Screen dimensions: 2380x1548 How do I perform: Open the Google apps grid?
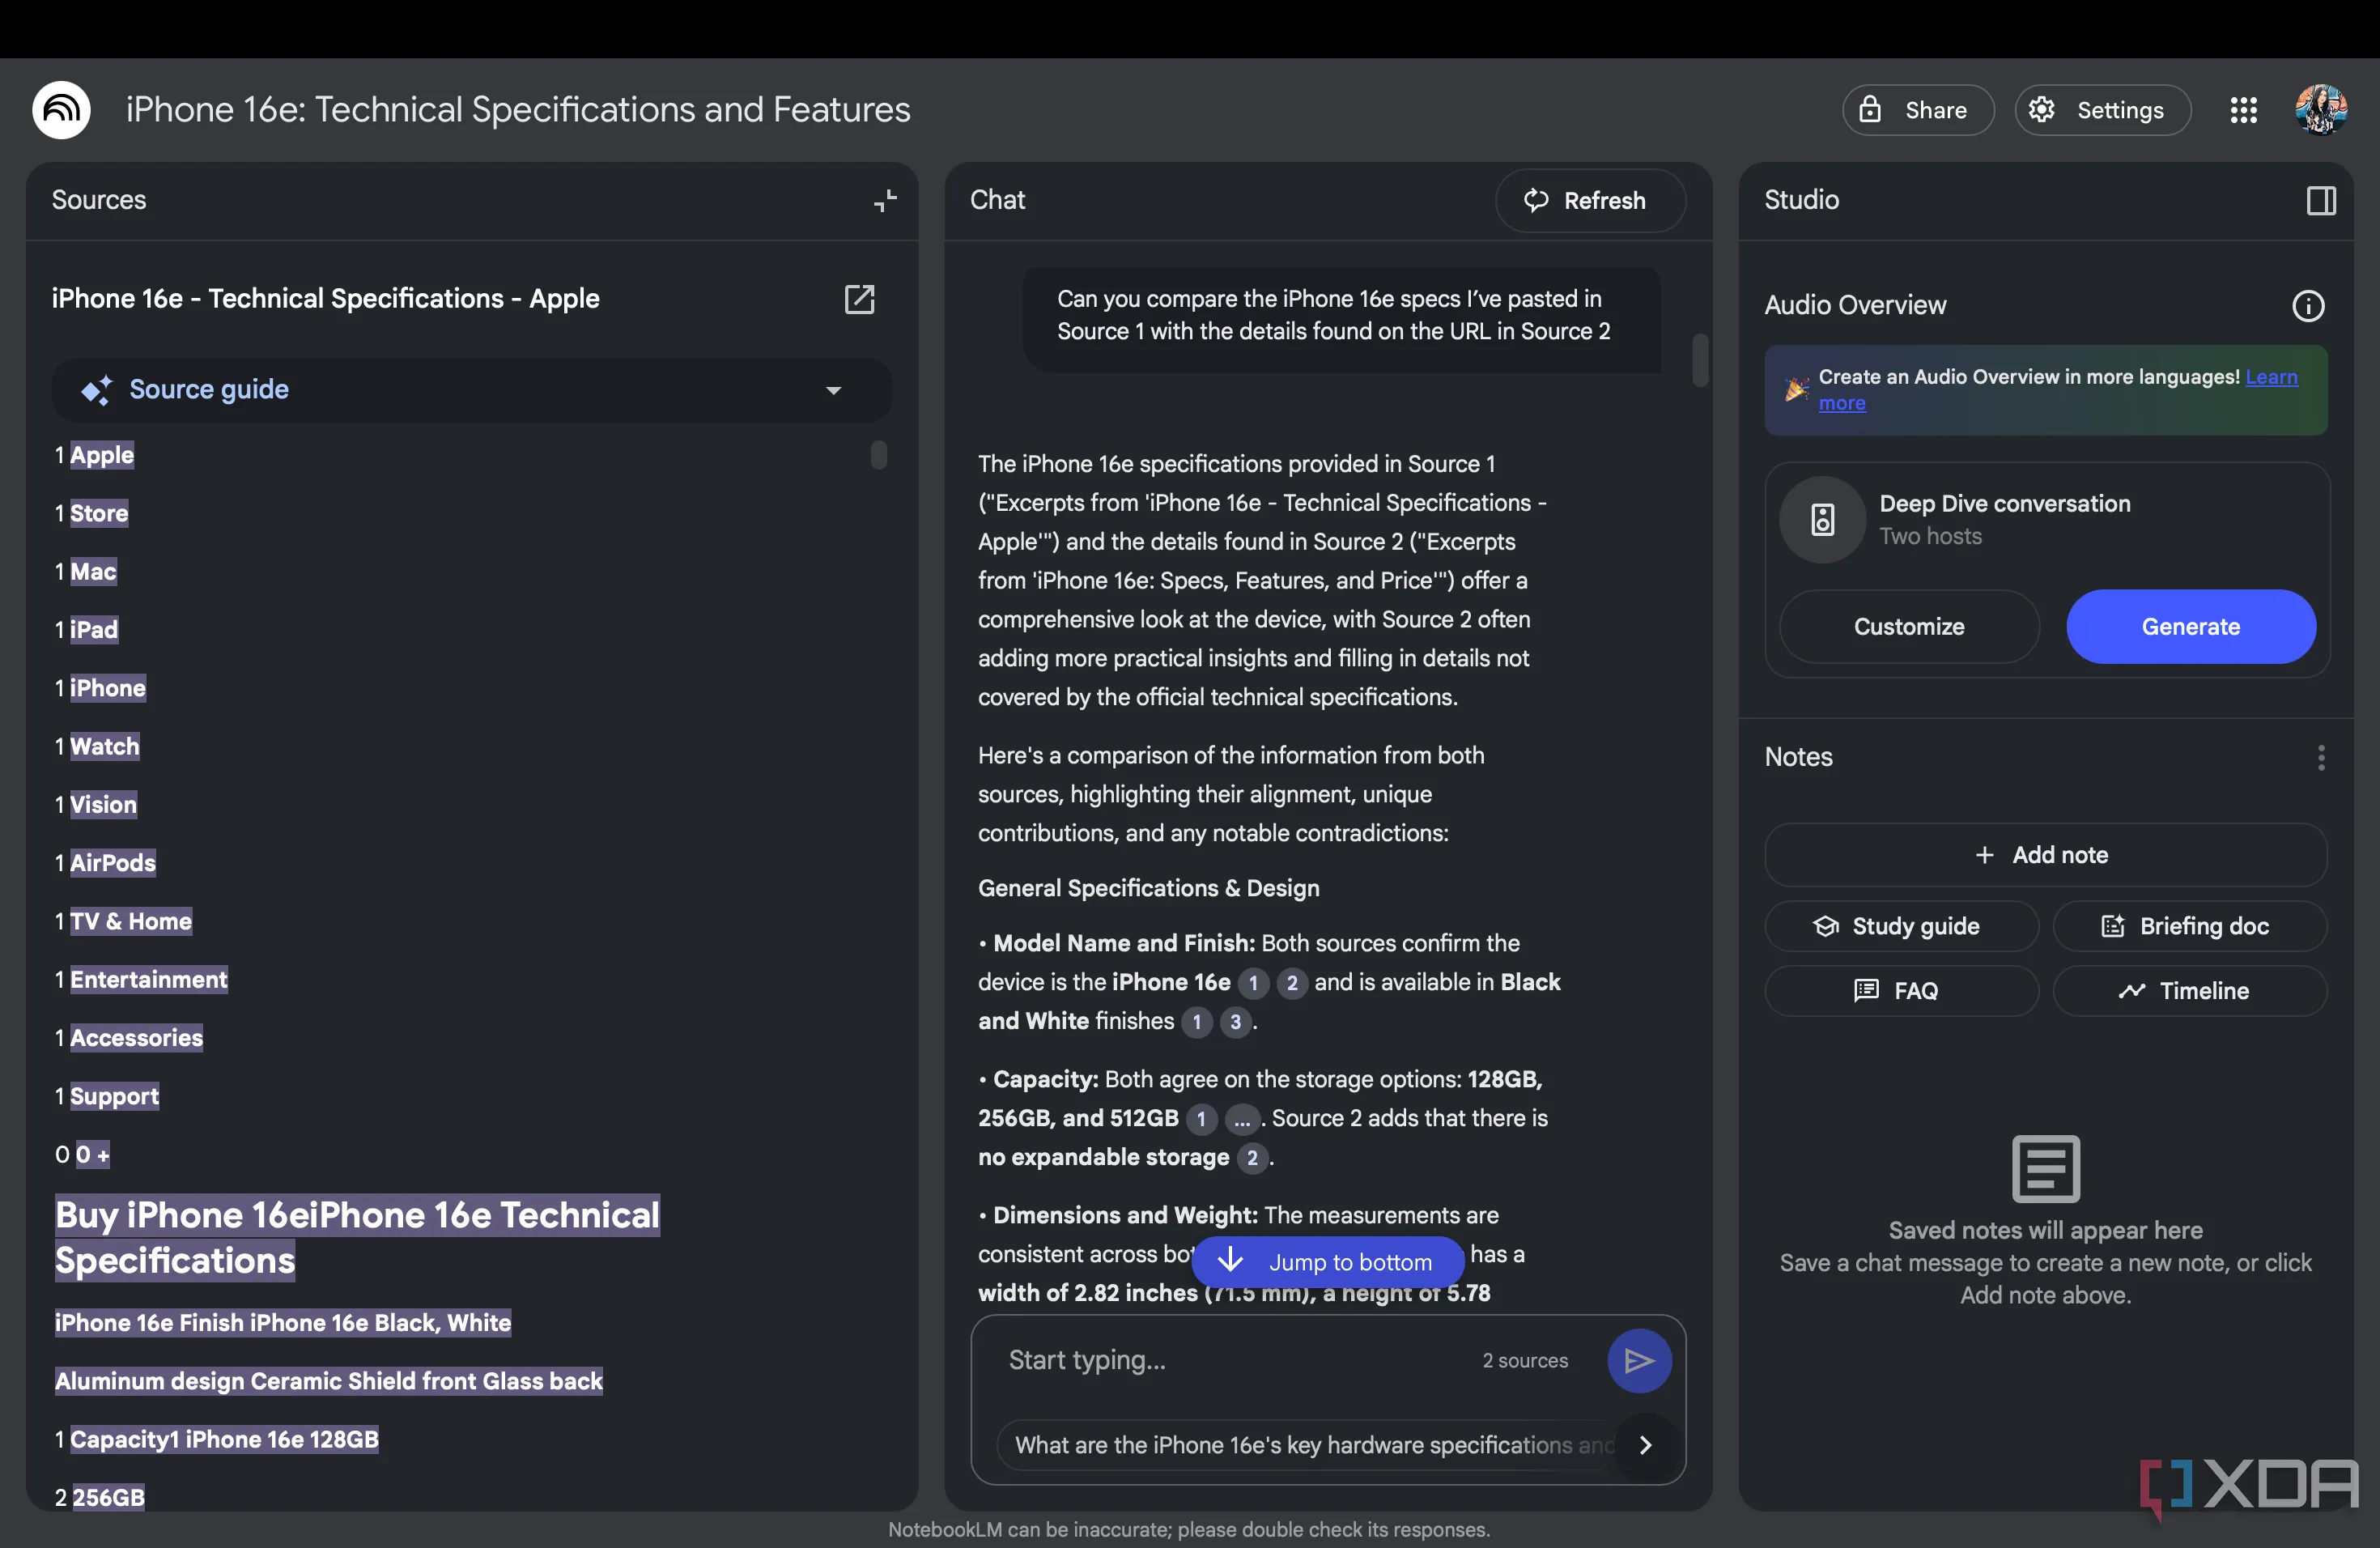(x=2243, y=110)
